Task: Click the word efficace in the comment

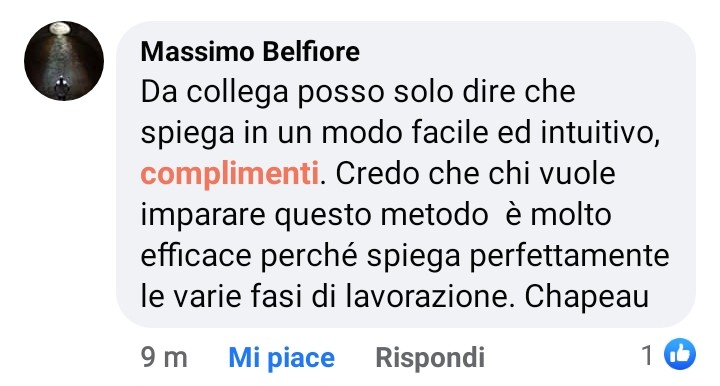Action: click(196, 256)
